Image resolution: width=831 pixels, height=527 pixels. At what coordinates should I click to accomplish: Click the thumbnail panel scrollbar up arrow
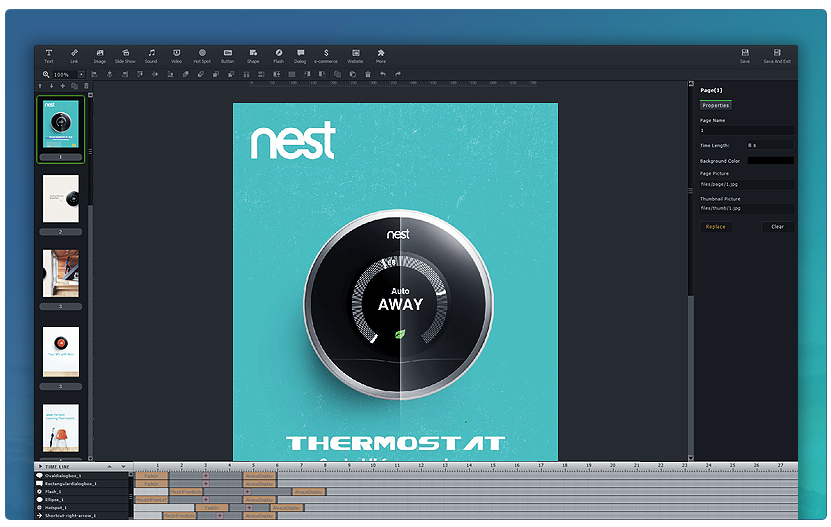click(x=90, y=95)
